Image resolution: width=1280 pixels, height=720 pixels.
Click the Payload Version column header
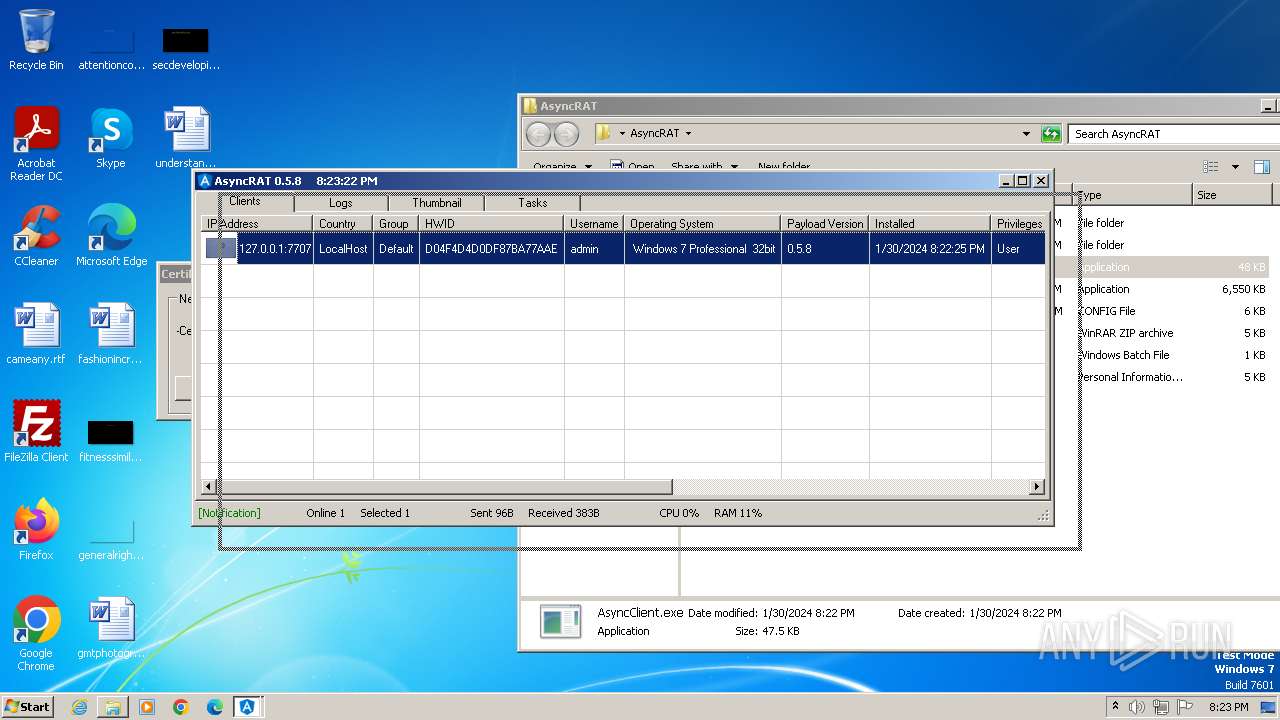pos(825,224)
